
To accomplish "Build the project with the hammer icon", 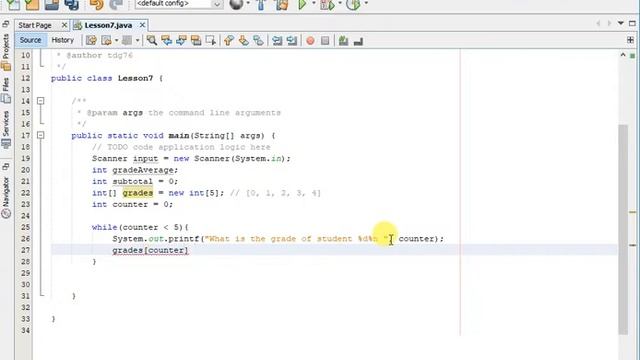I will (262, 4).
